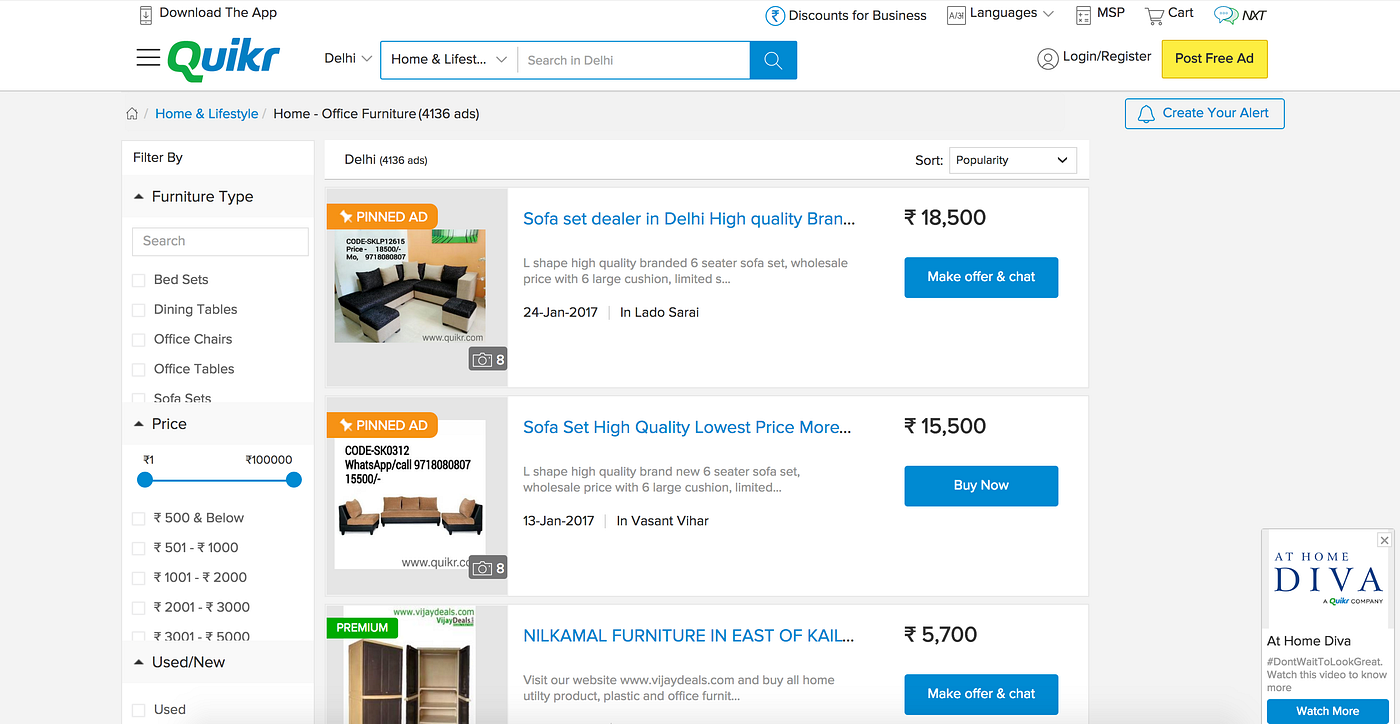The height and width of the screenshot is (724, 1400).
Task: Click photo count camera icon on ₹15,500 sofa
Action: pos(482,568)
